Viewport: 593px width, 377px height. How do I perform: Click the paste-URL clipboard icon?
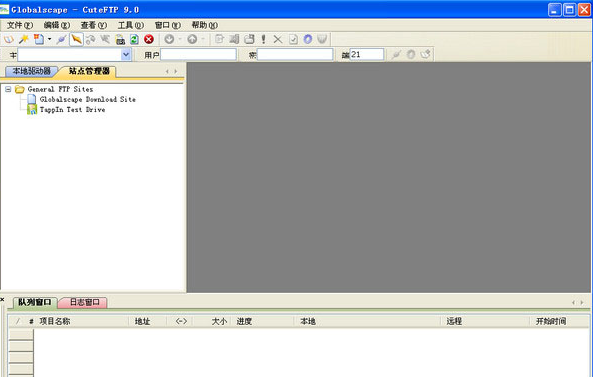(x=120, y=39)
